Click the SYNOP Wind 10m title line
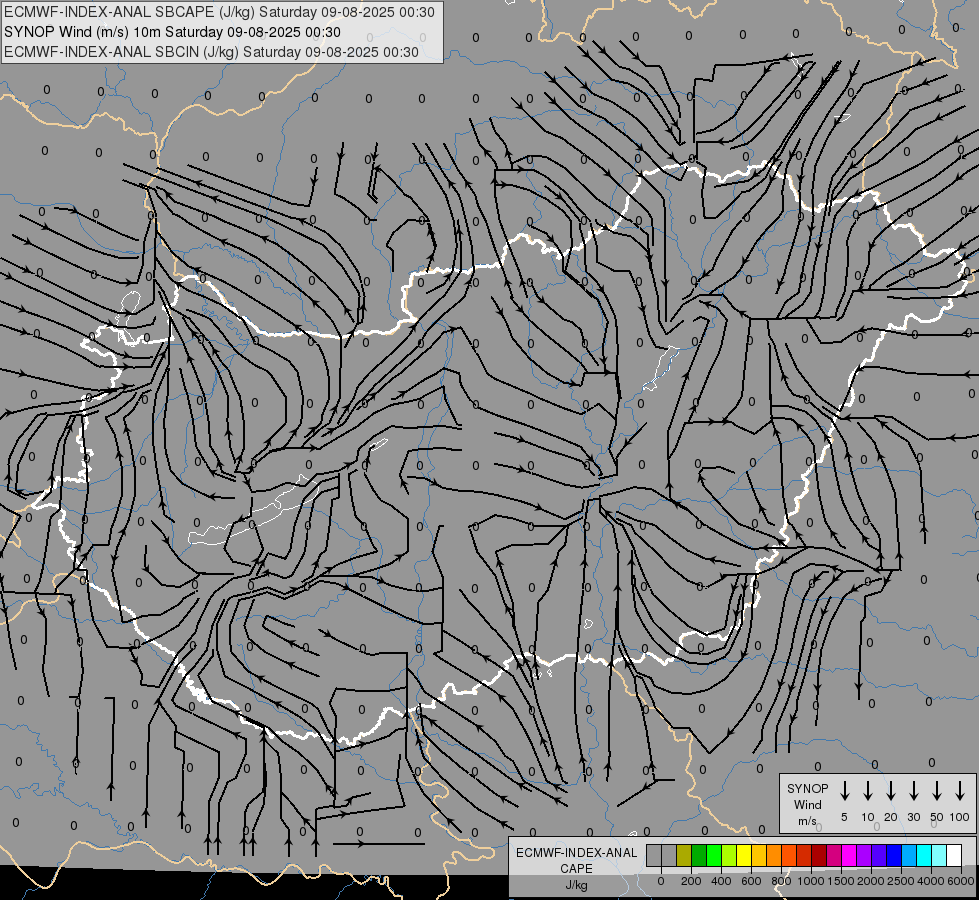 coord(172,32)
